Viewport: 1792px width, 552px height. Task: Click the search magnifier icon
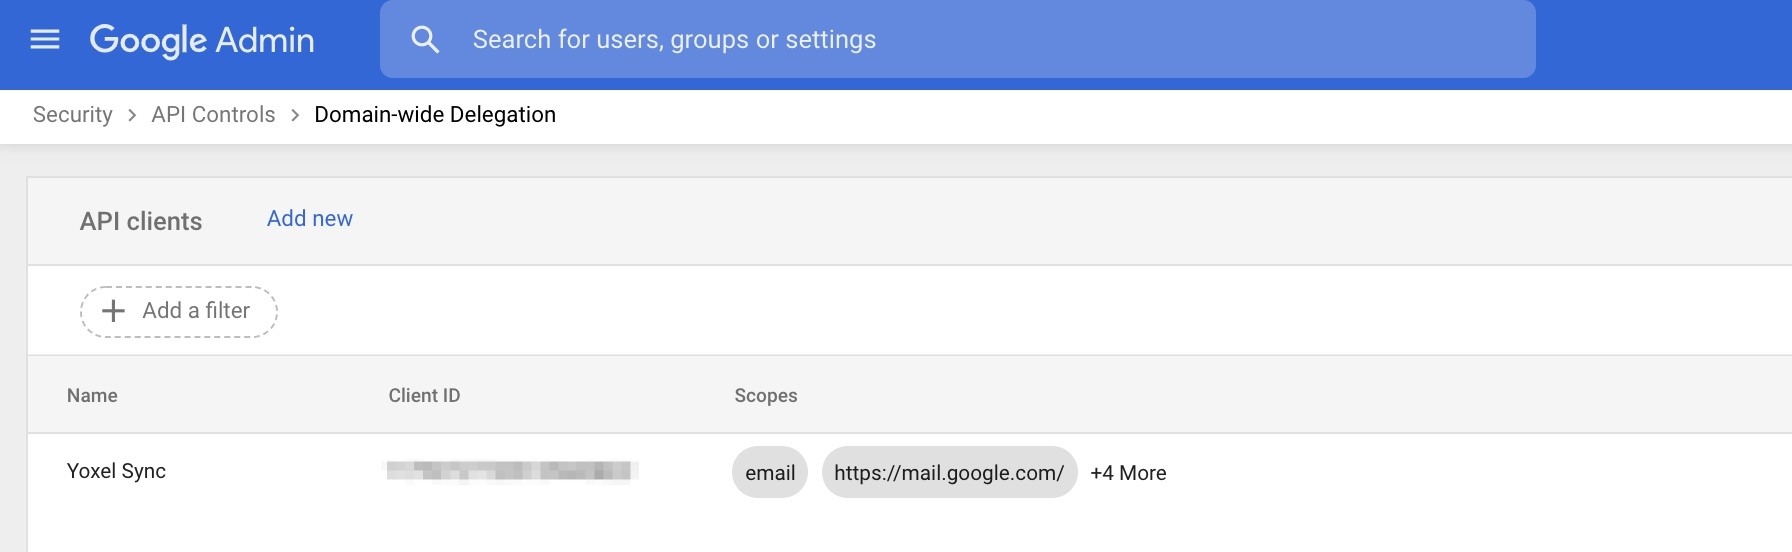(x=425, y=40)
